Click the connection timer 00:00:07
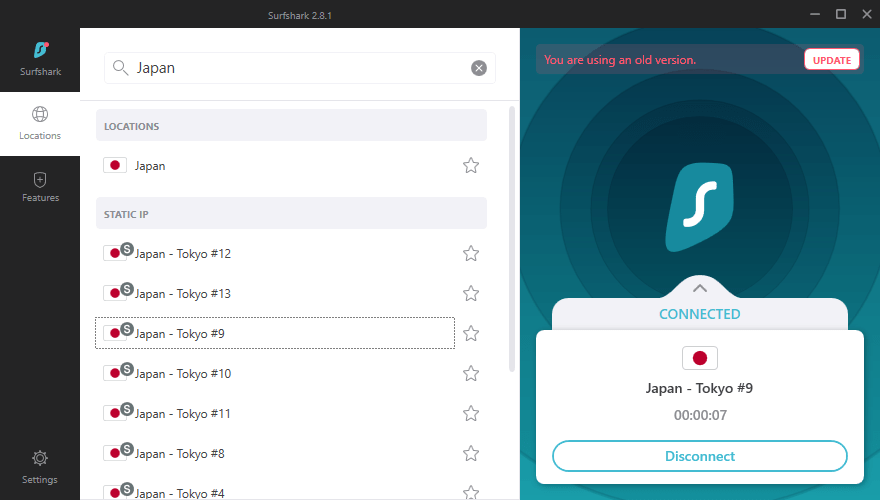The image size is (880, 500). (700, 415)
